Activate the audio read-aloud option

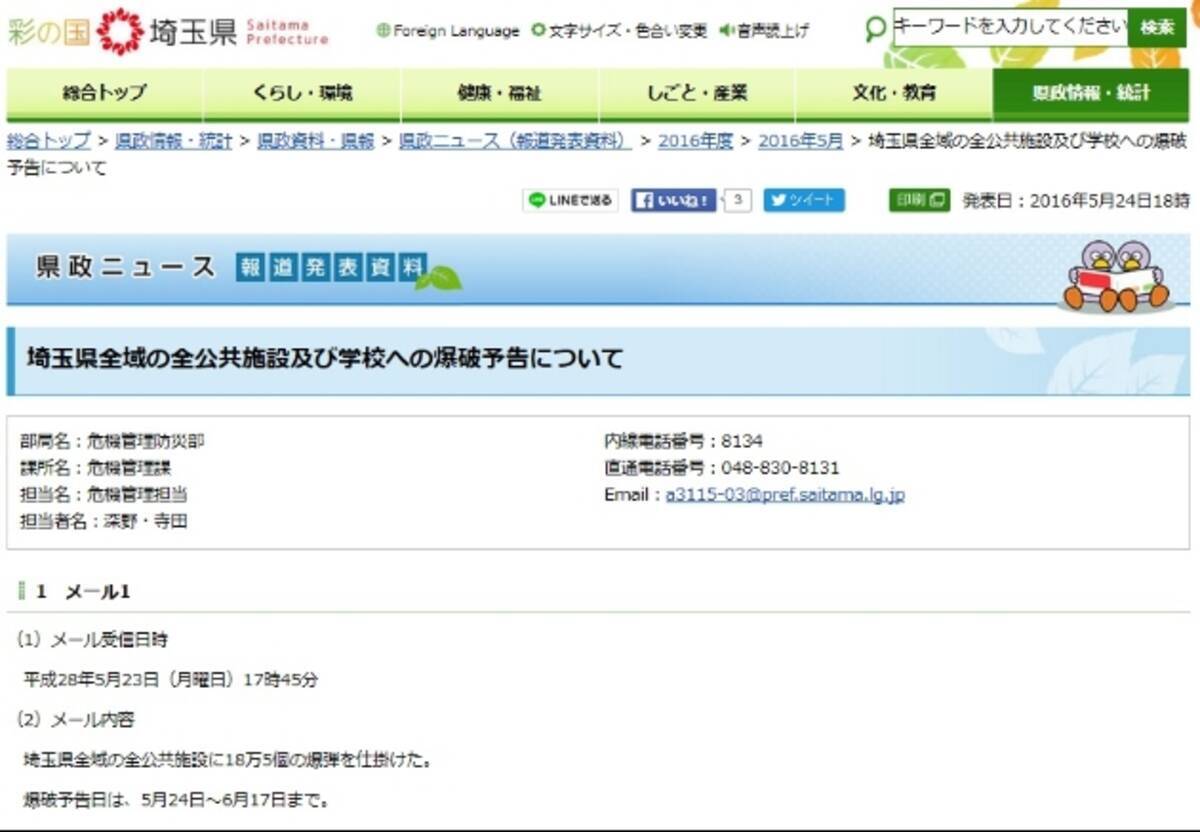[x=765, y=31]
